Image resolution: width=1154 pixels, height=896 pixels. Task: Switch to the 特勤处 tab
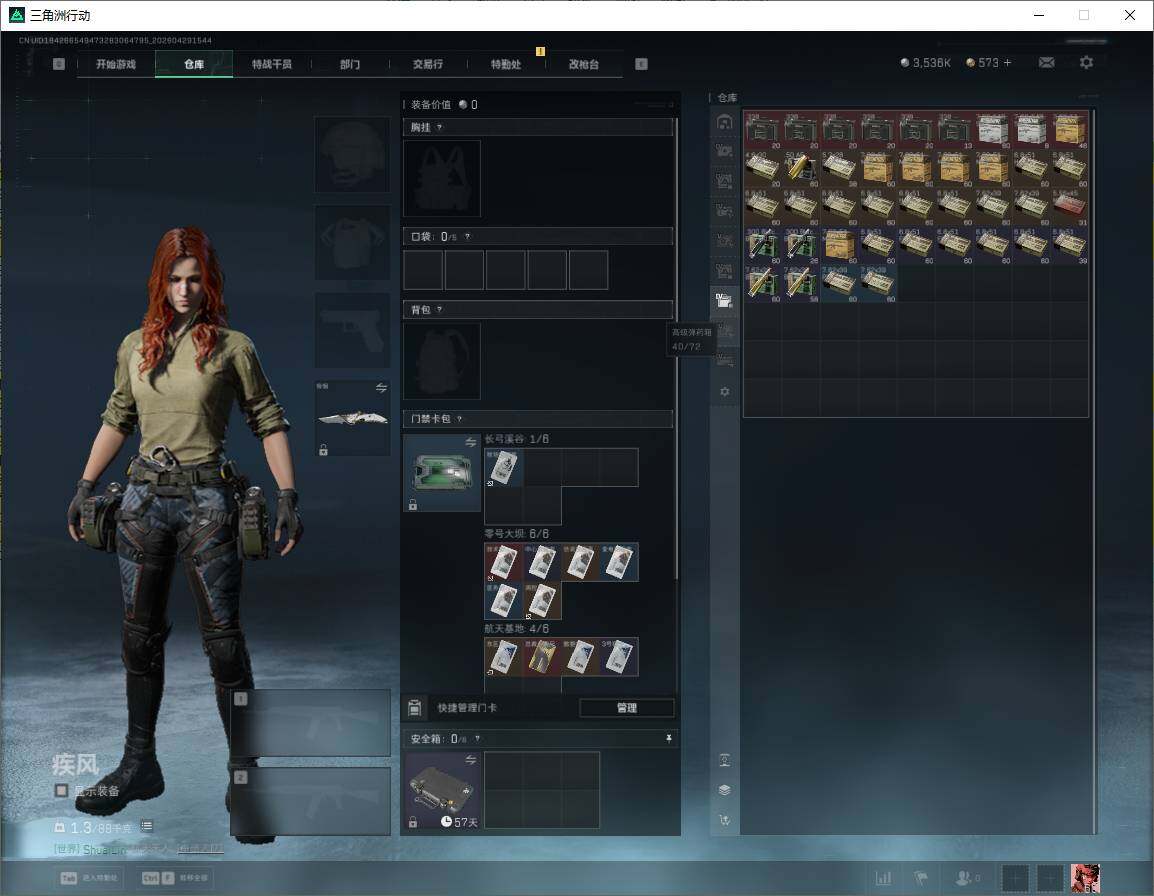tap(506, 64)
